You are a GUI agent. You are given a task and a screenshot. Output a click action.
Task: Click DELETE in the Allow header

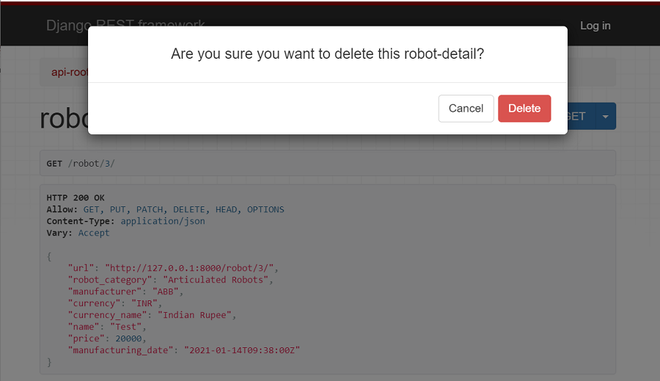click(x=189, y=209)
